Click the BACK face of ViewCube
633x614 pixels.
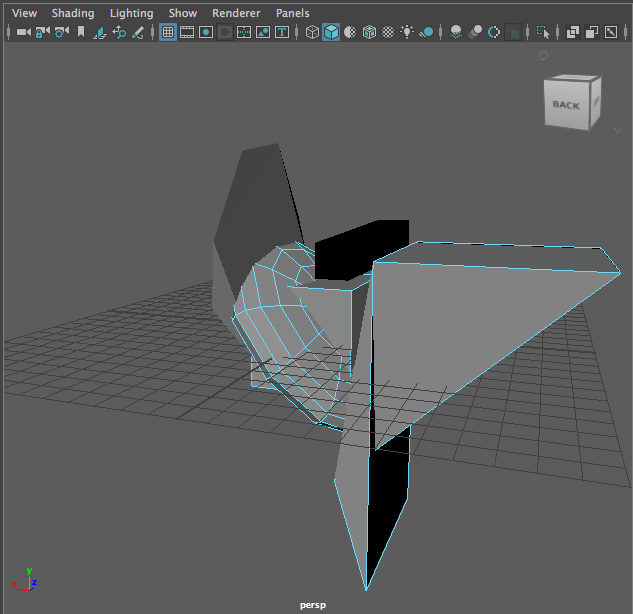(565, 105)
